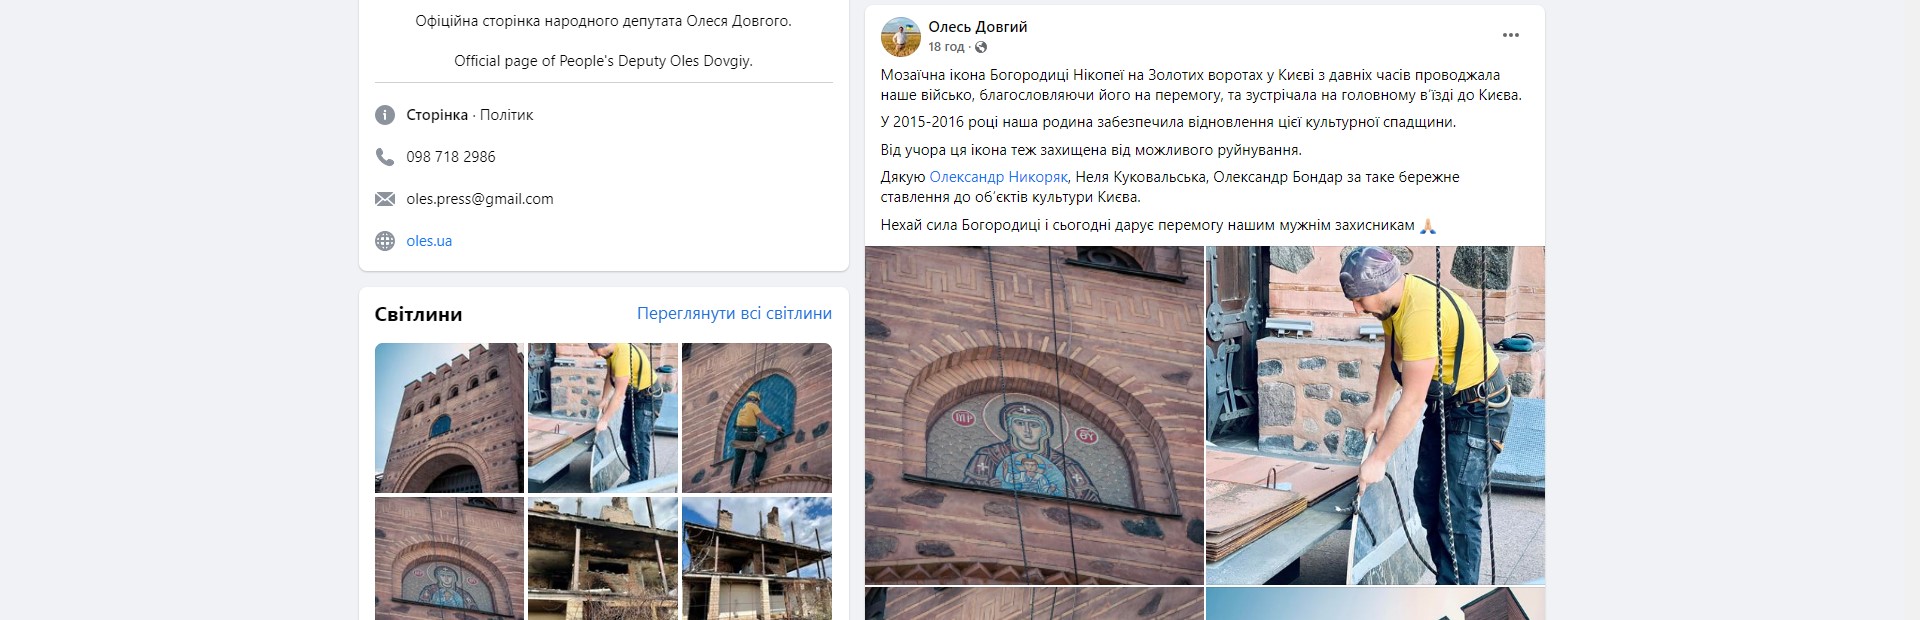Open thumbnail of worker in yellow shirt
Image resolution: width=1920 pixels, height=620 pixels.
(603, 418)
